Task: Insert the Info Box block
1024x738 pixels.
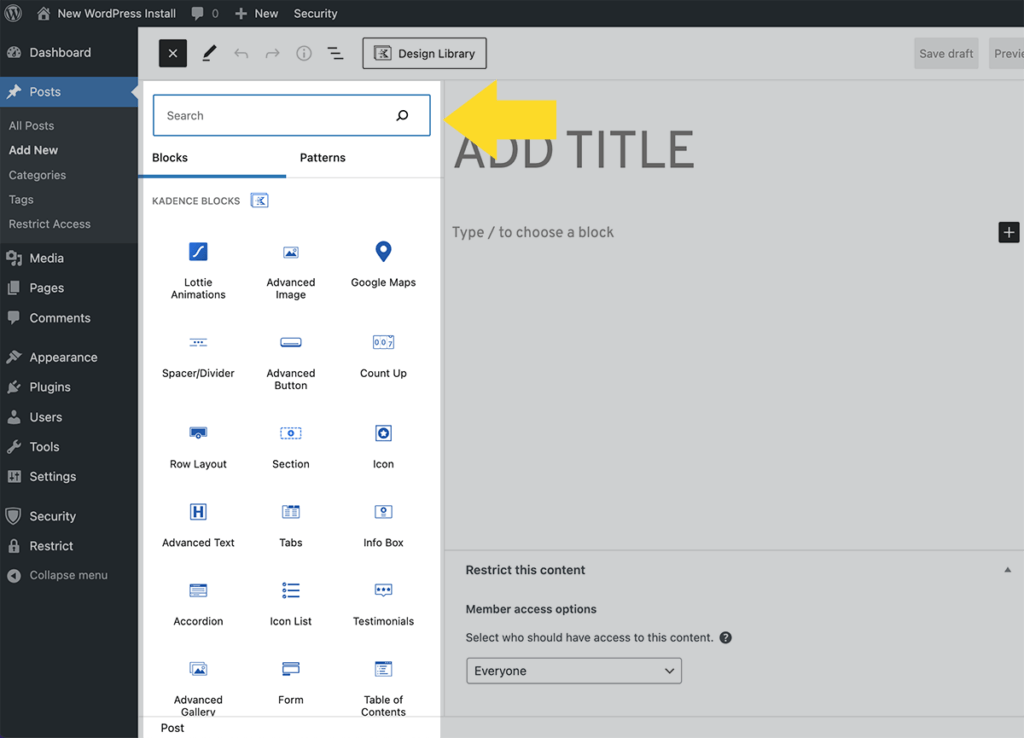Action: coord(383,526)
